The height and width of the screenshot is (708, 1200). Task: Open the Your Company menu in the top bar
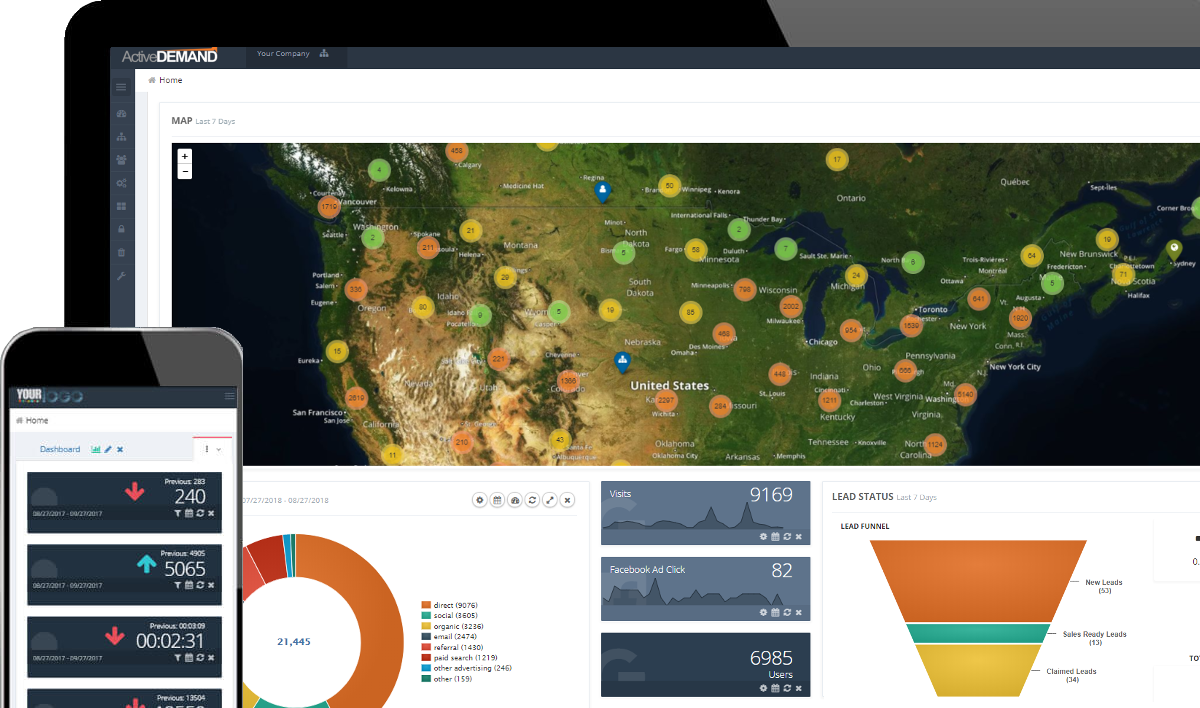coord(283,53)
